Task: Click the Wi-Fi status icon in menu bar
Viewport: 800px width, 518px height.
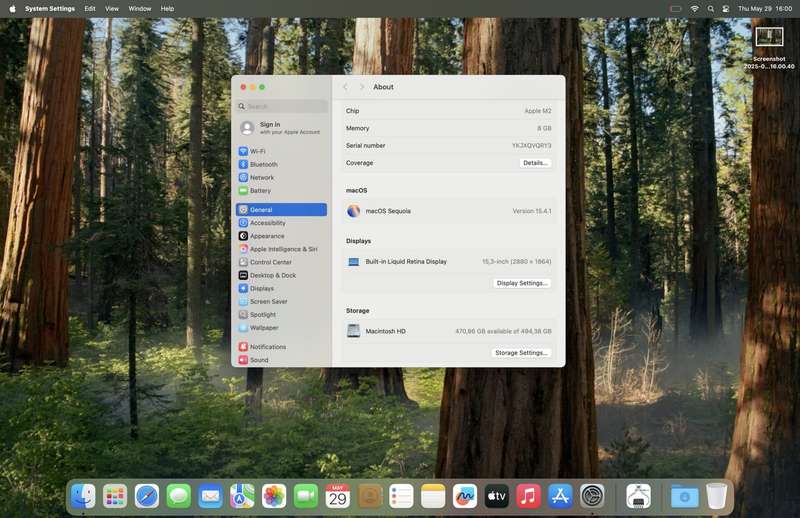Action: tap(694, 9)
